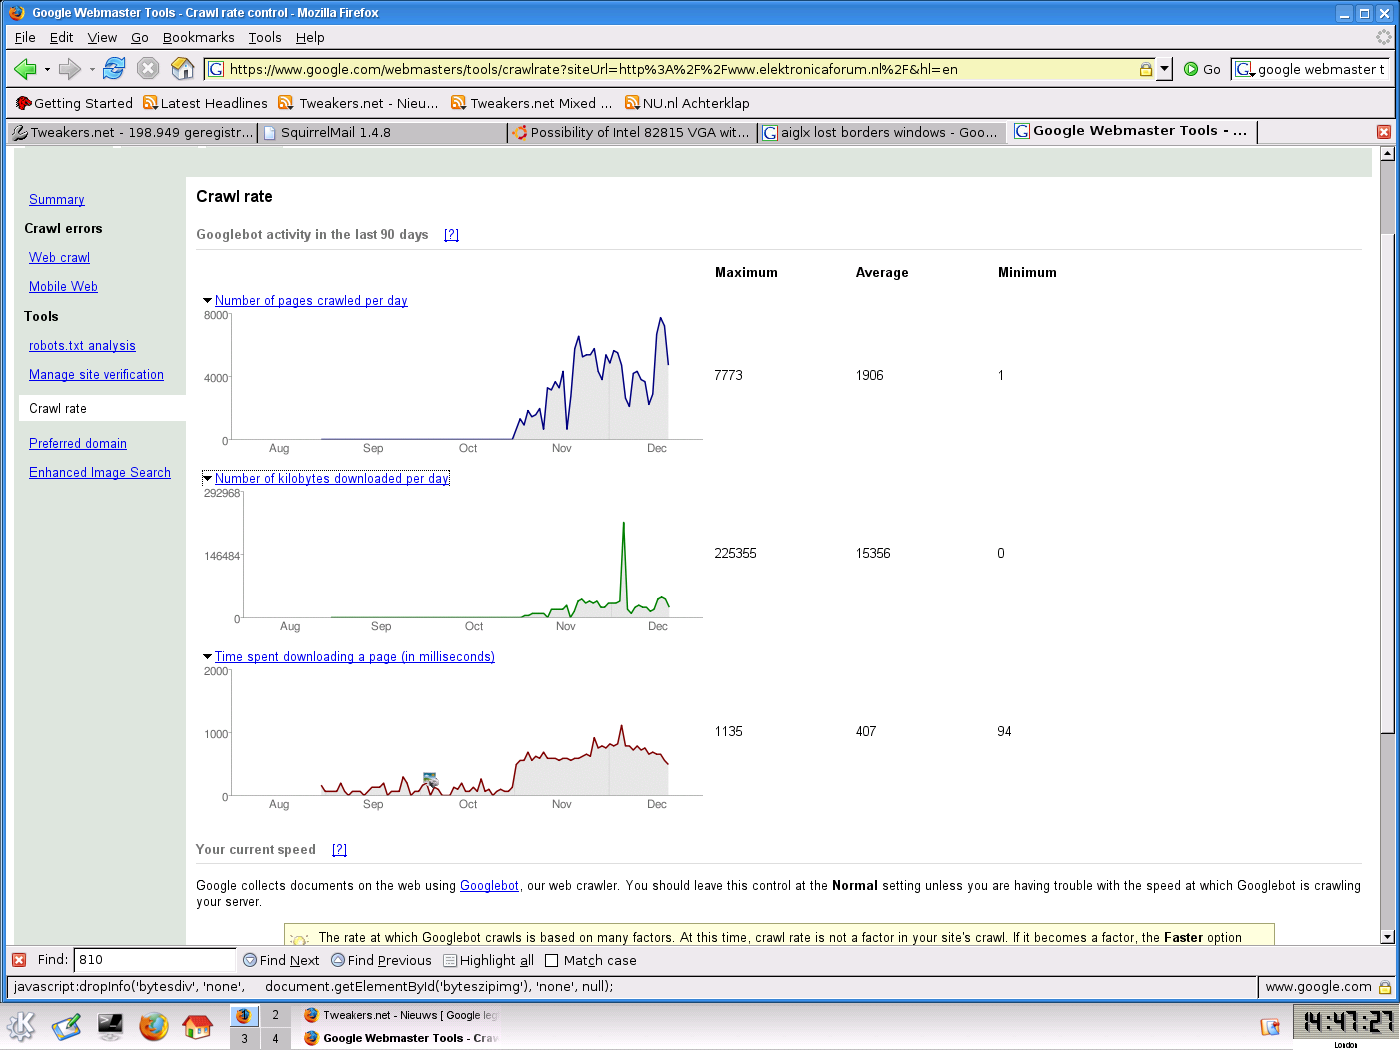Open the address bar URL dropdown
This screenshot has height=1050, width=1400.
1165,69
